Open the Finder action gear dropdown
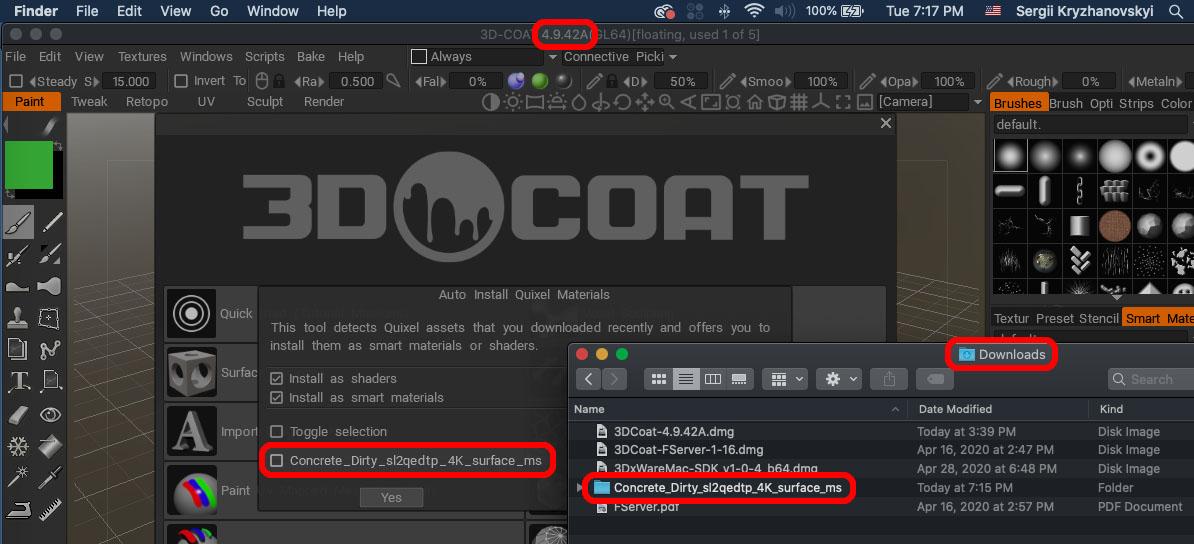The width and height of the screenshot is (1194, 544). (x=838, y=379)
